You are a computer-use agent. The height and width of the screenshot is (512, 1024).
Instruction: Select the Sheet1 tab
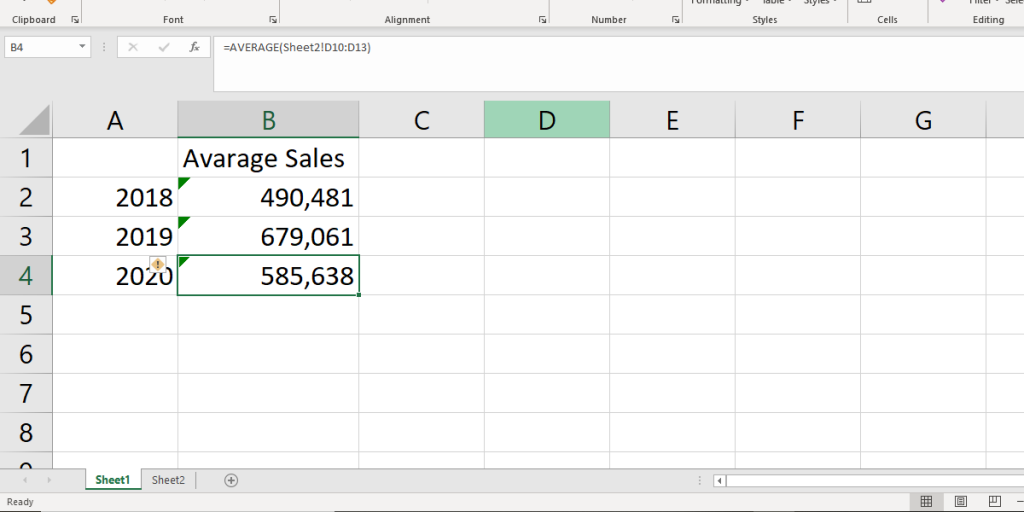pos(112,480)
